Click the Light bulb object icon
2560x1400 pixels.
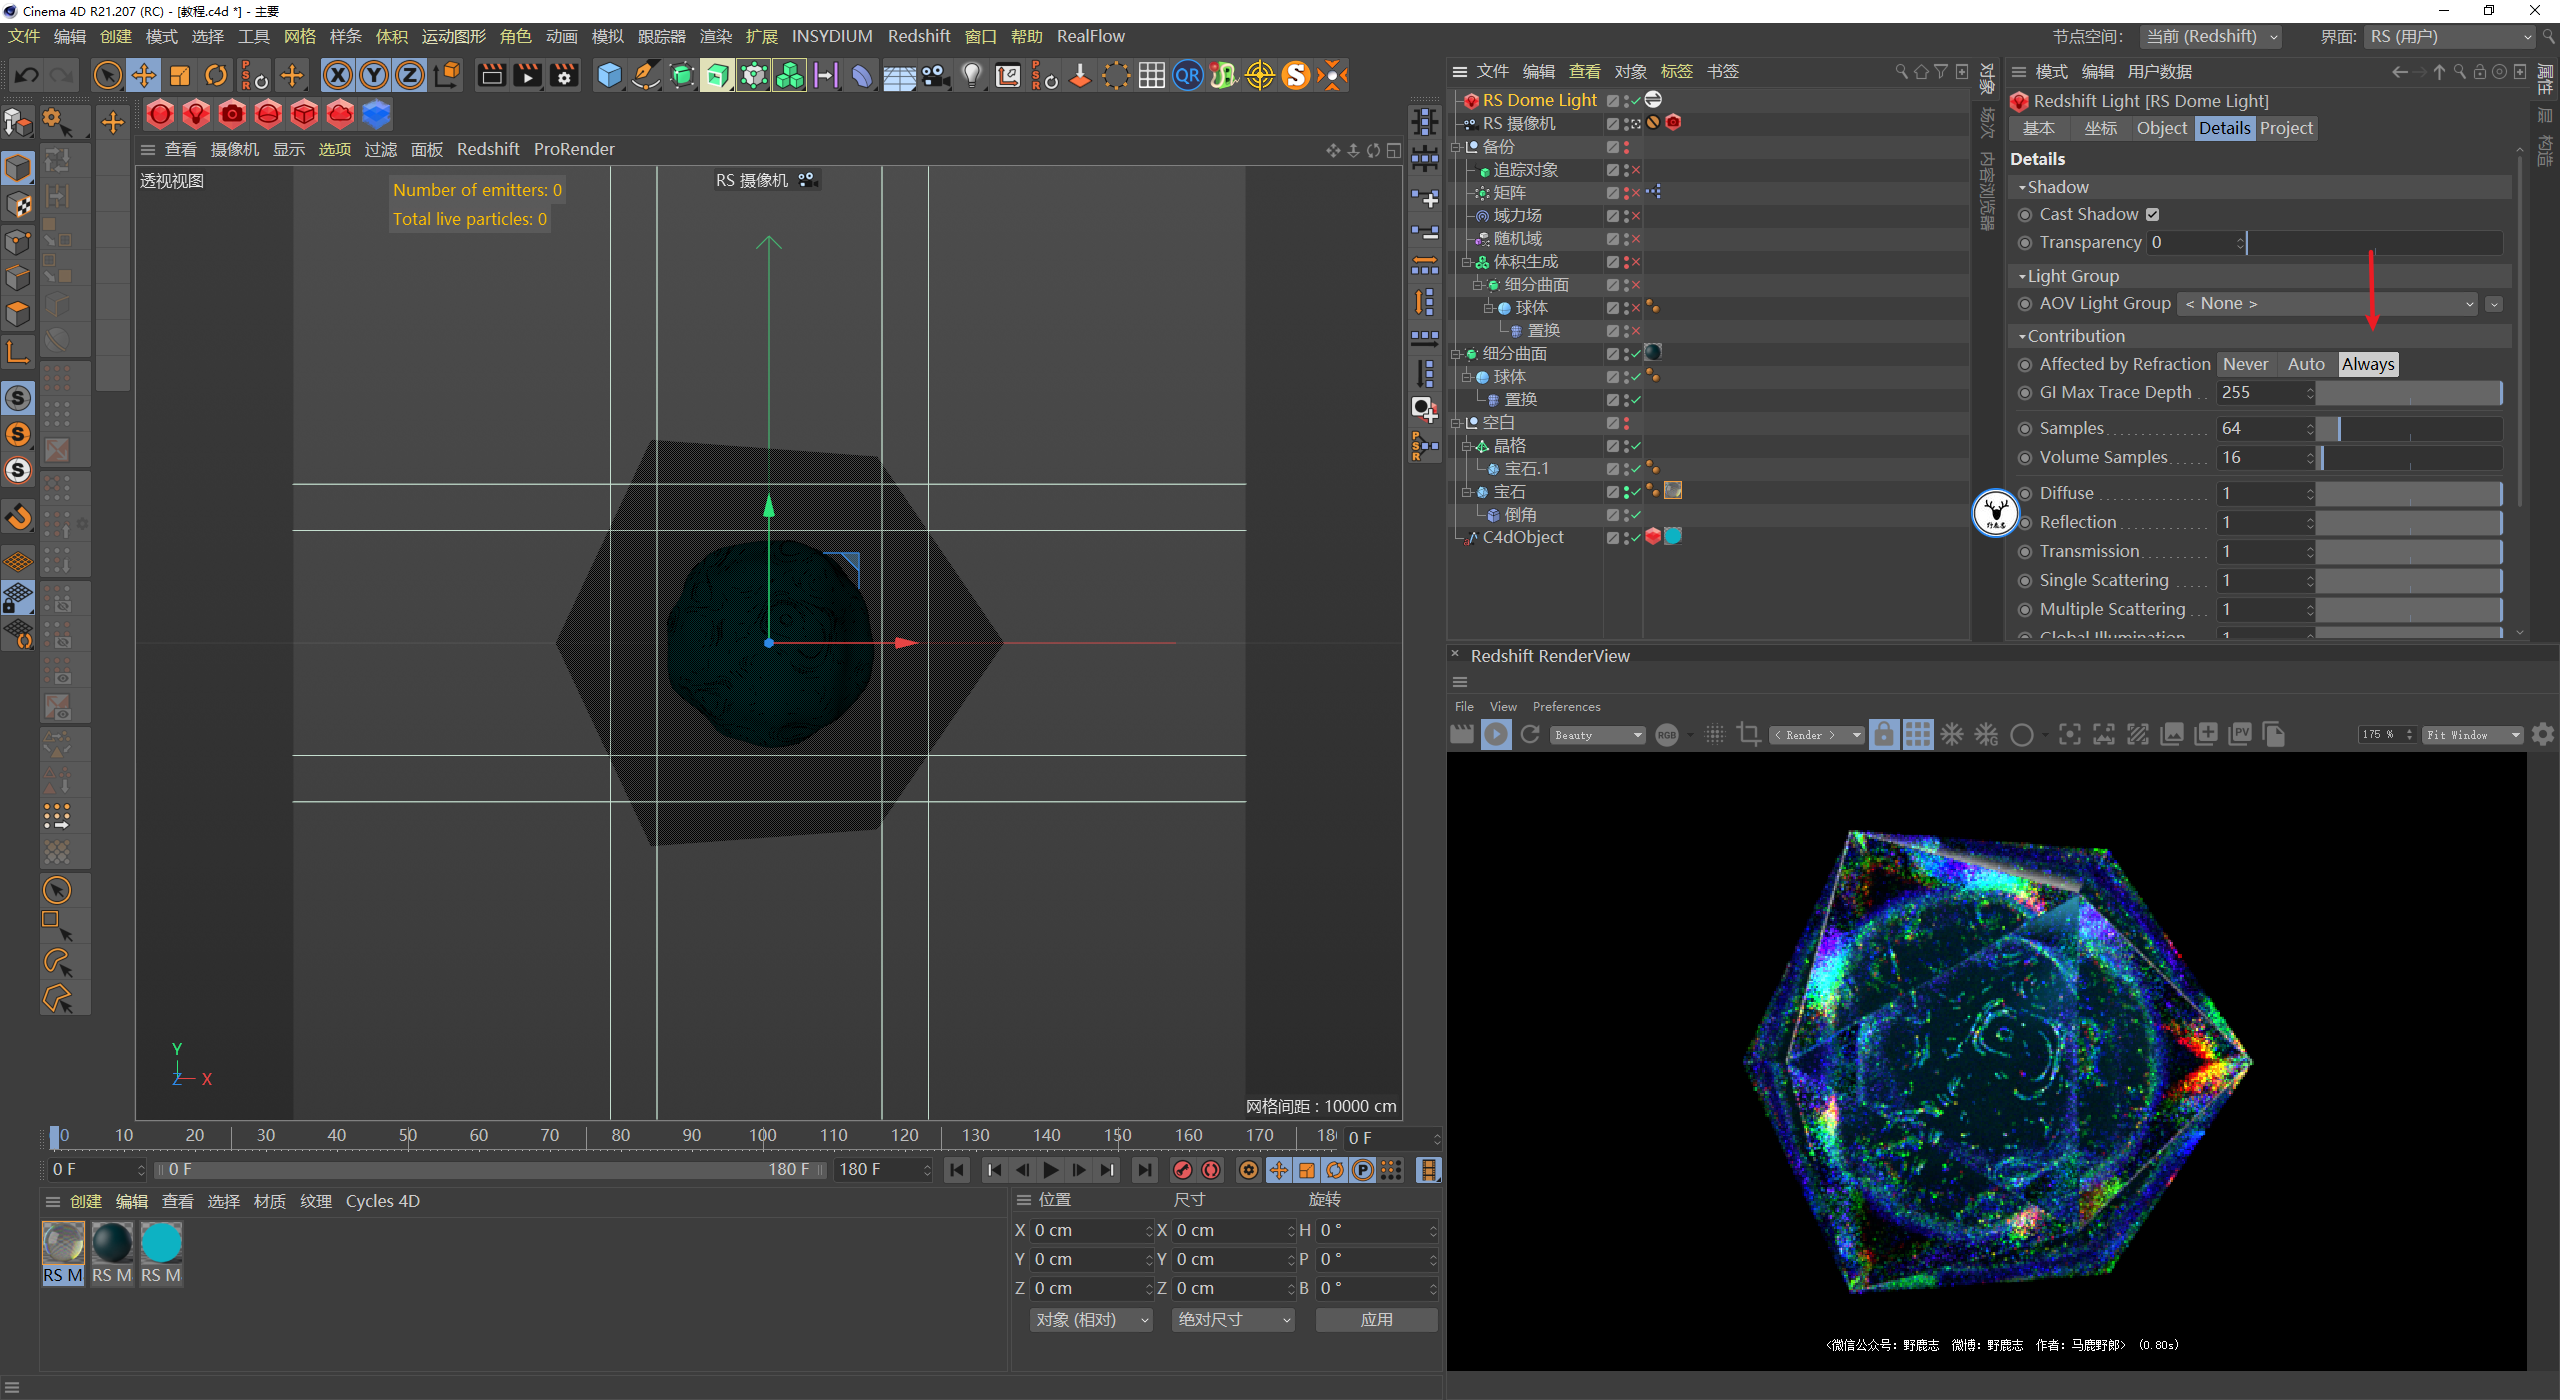(x=971, y=75)
